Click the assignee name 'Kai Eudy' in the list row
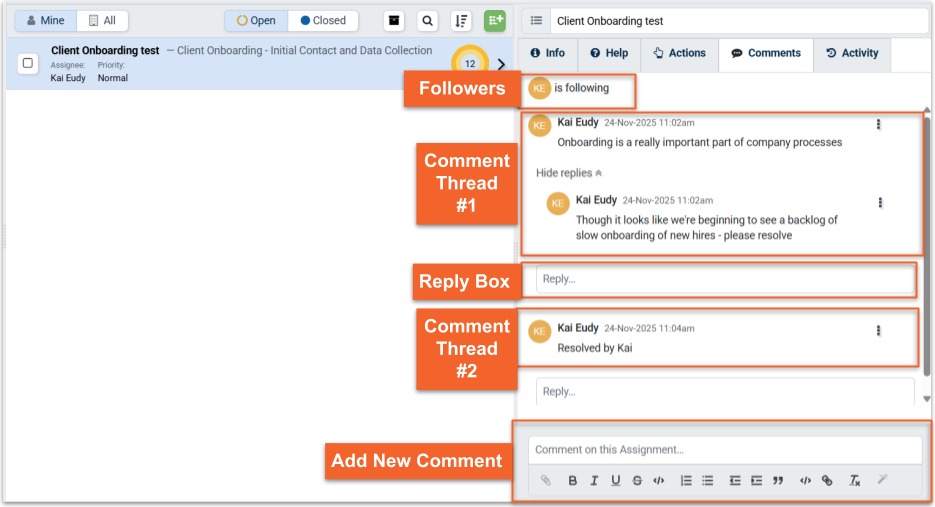 tap(68, 78)
